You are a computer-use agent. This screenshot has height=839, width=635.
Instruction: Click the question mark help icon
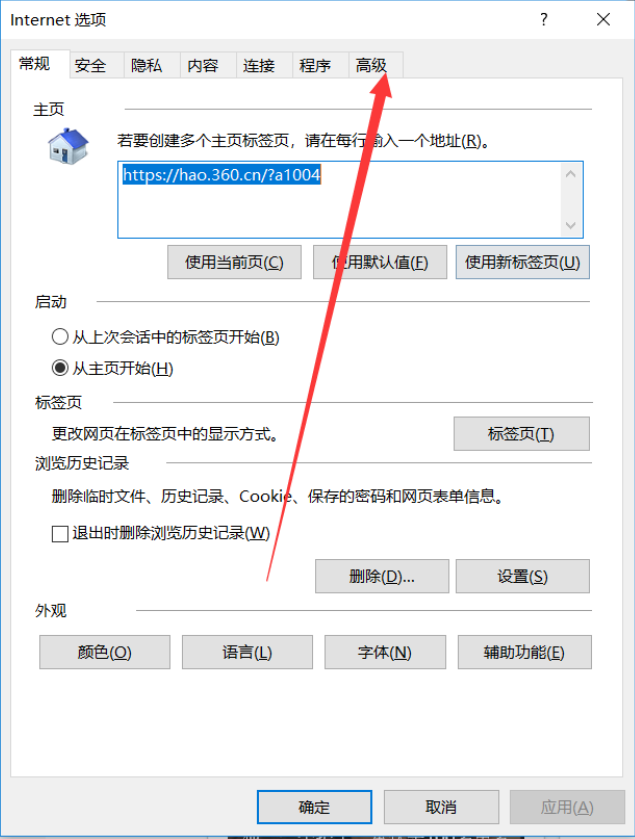tap(544, 20)
